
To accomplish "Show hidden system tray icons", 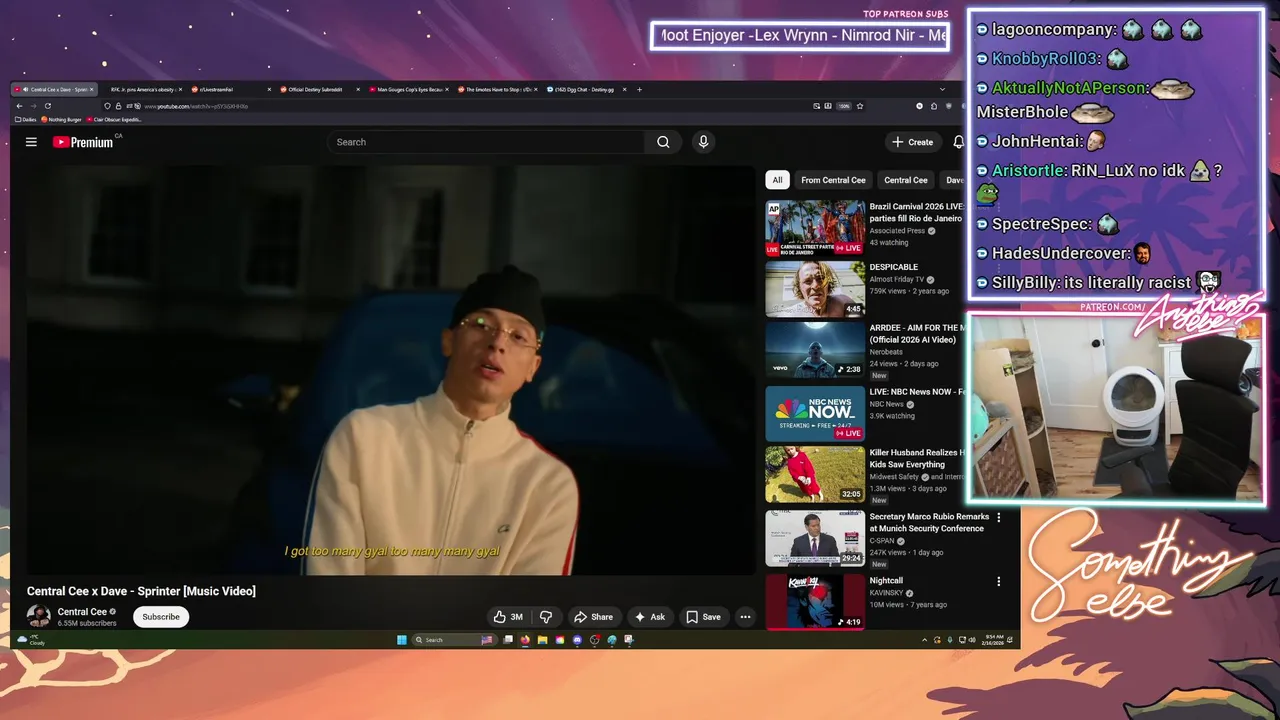I will 924,640.
